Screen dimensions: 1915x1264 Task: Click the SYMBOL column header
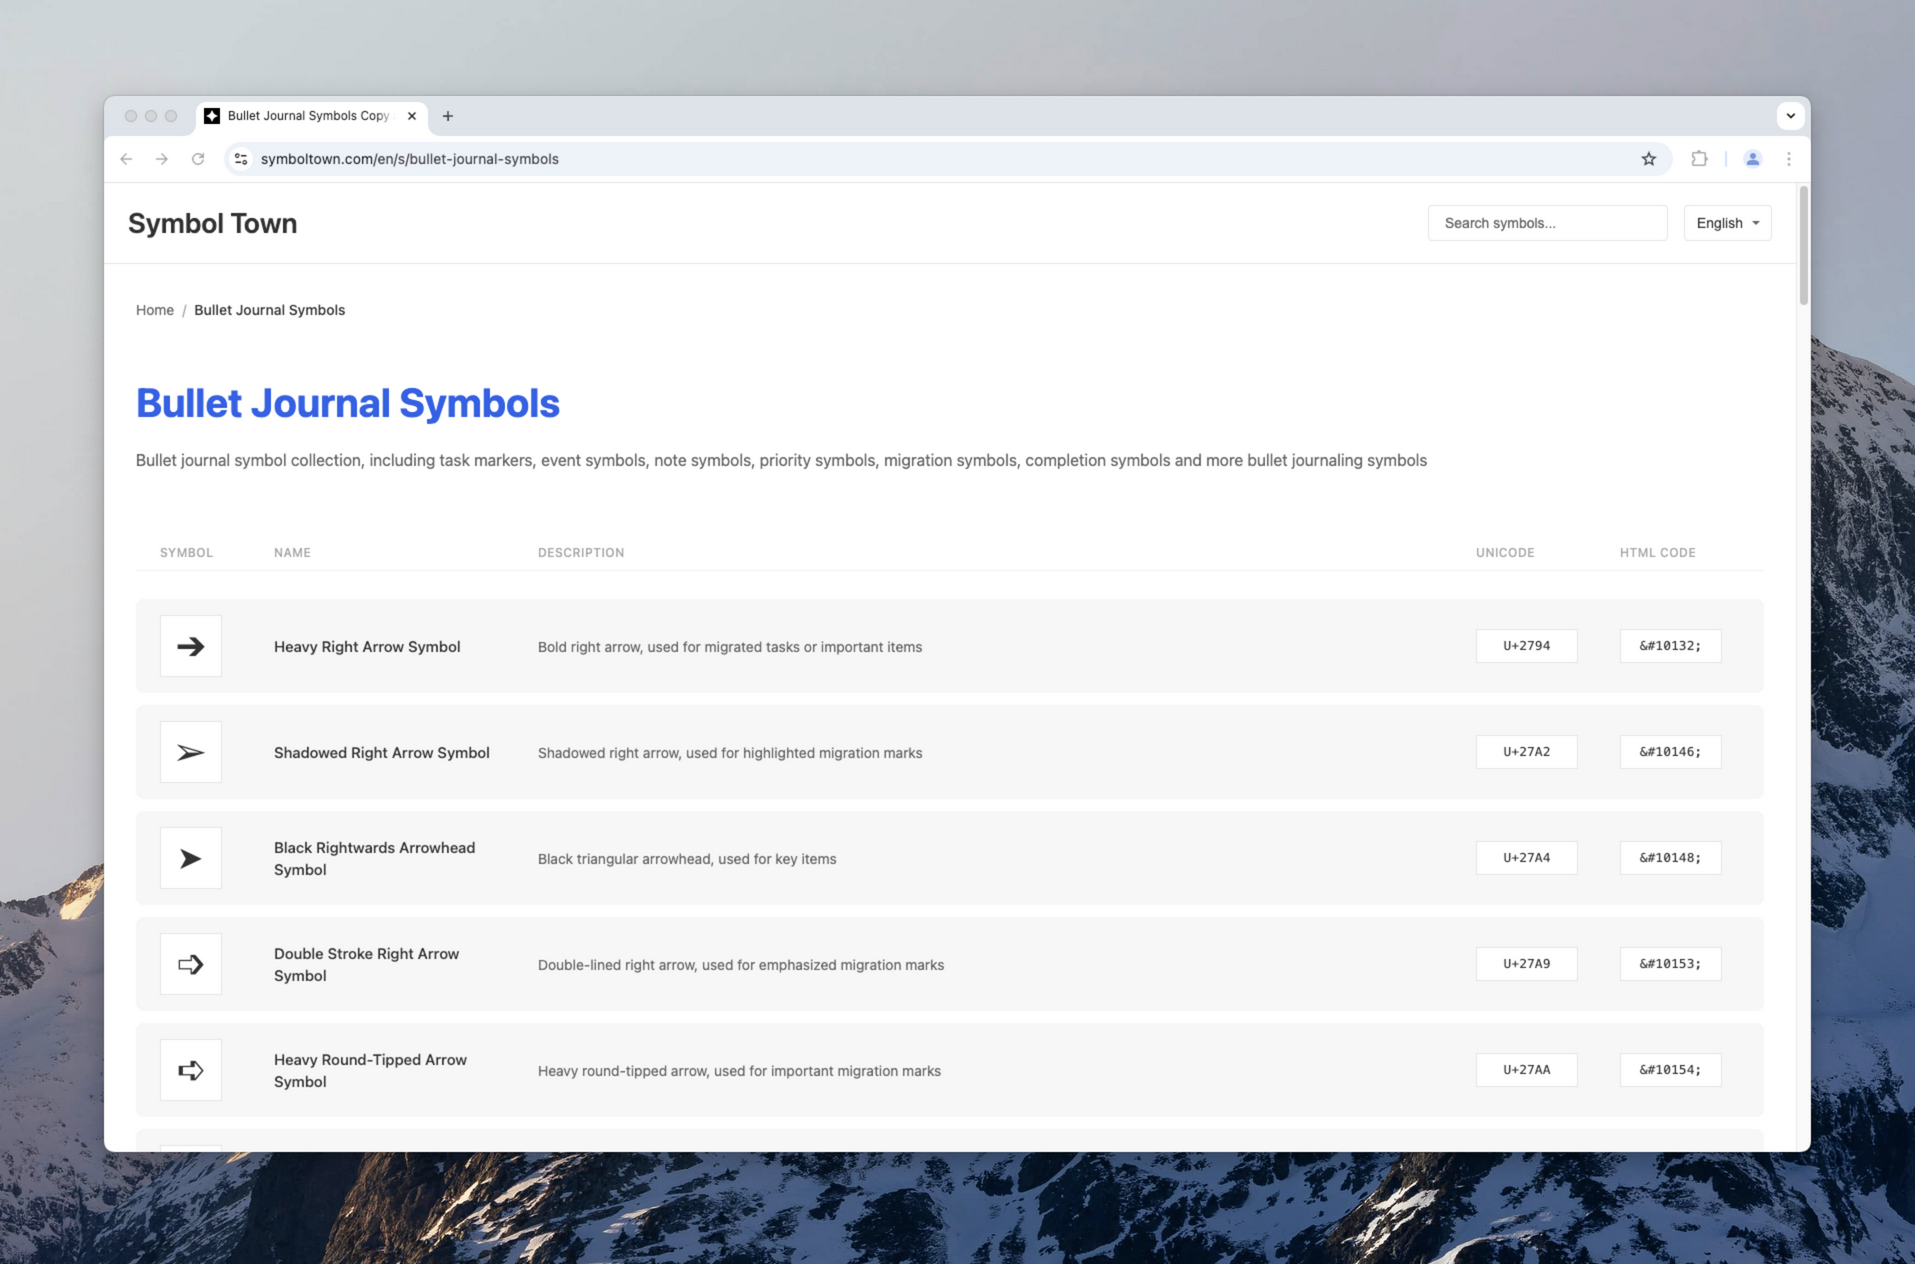point(186,553)
